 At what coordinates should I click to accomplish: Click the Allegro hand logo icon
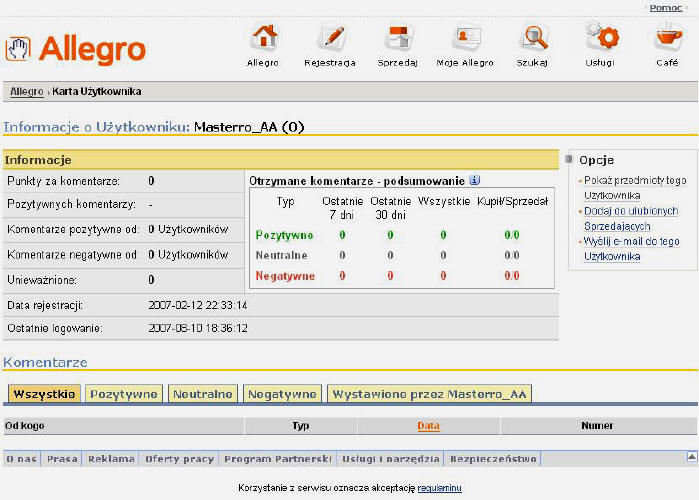18,48
